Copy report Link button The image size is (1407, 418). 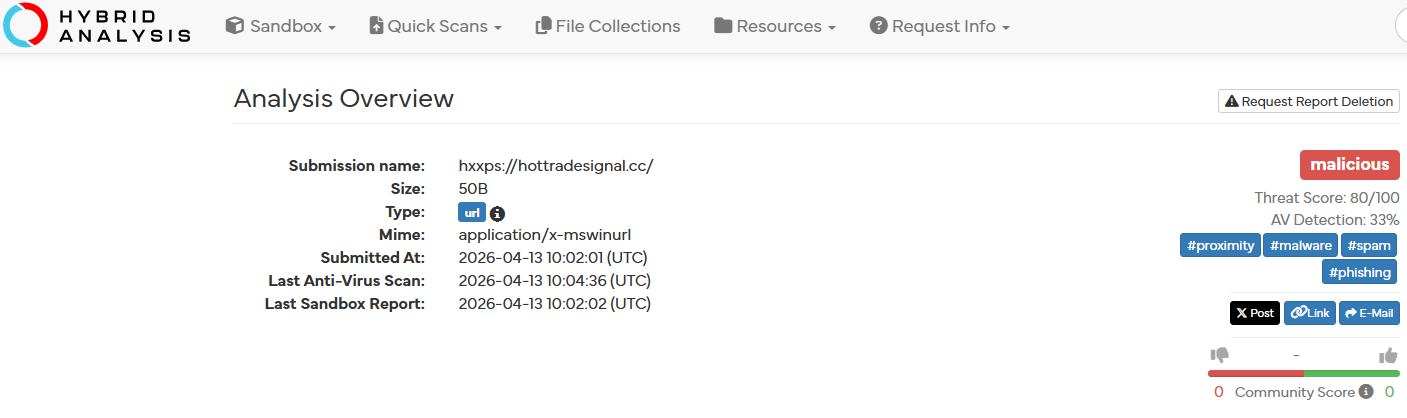pos(1309,313)
